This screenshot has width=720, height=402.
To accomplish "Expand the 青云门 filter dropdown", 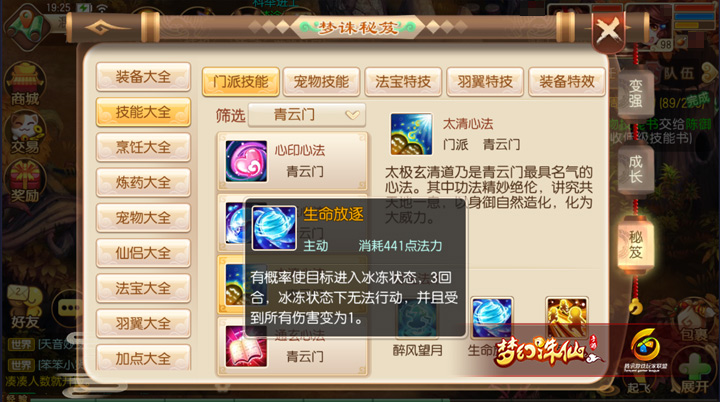I will pos(307,115).
